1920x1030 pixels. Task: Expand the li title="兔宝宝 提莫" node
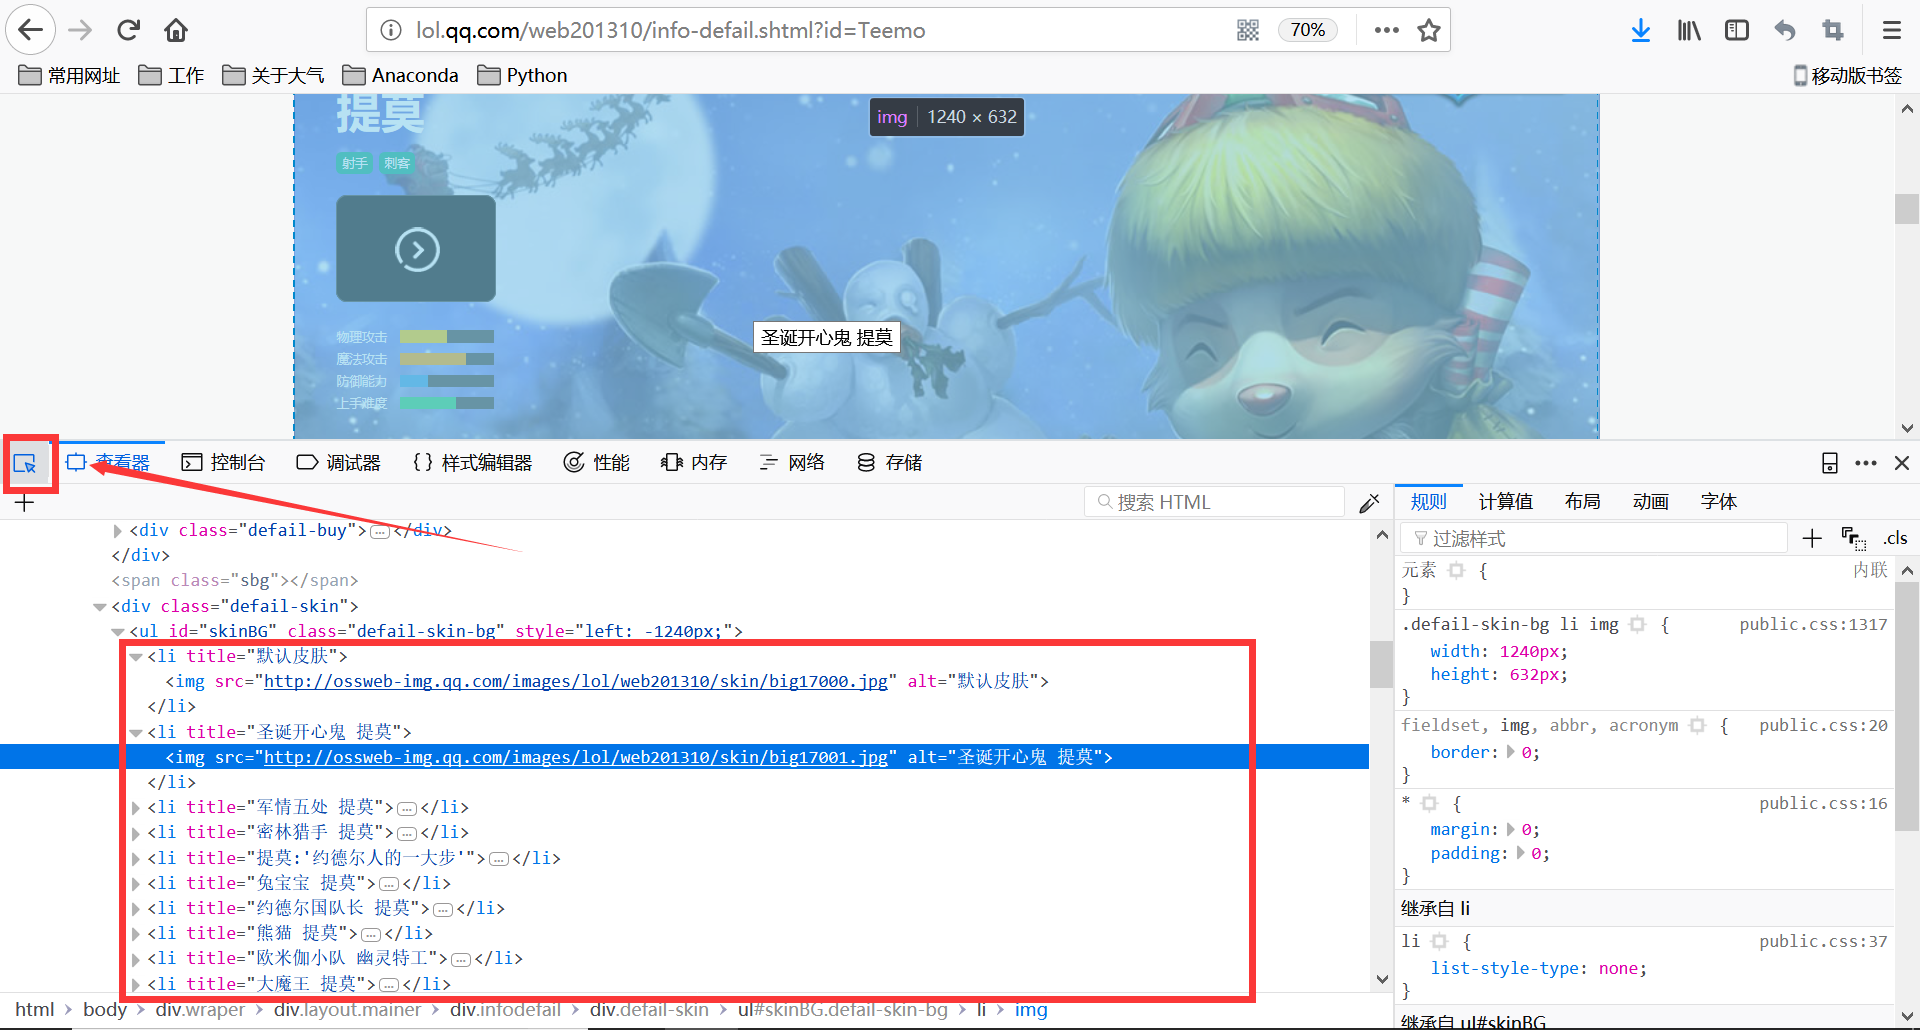click(x=136, y=884)
